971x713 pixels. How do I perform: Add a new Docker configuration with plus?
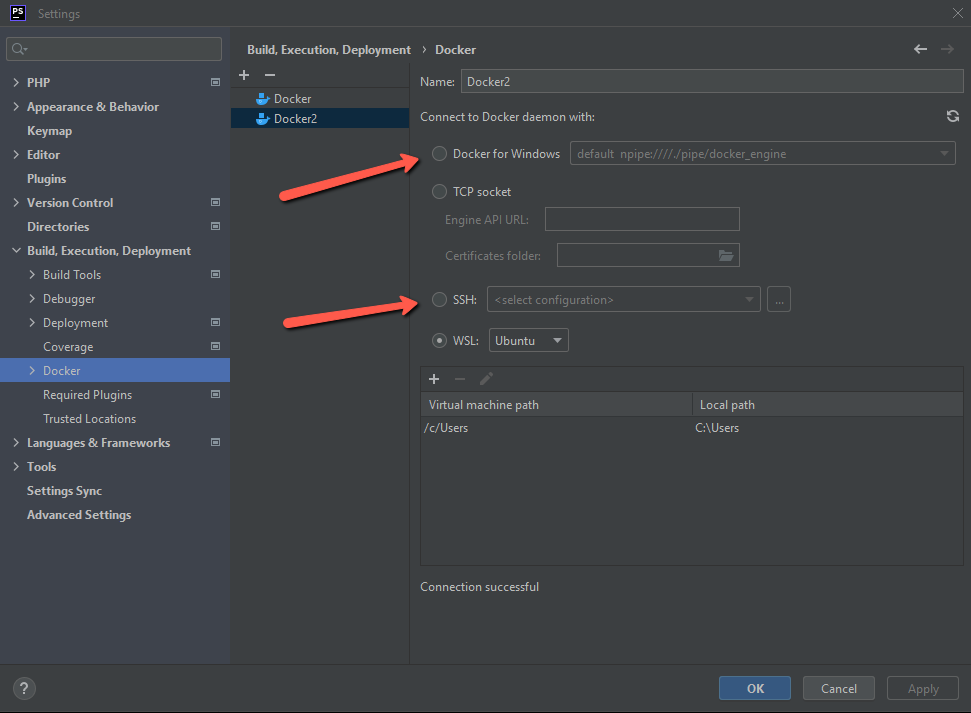[x=244, y=75]
